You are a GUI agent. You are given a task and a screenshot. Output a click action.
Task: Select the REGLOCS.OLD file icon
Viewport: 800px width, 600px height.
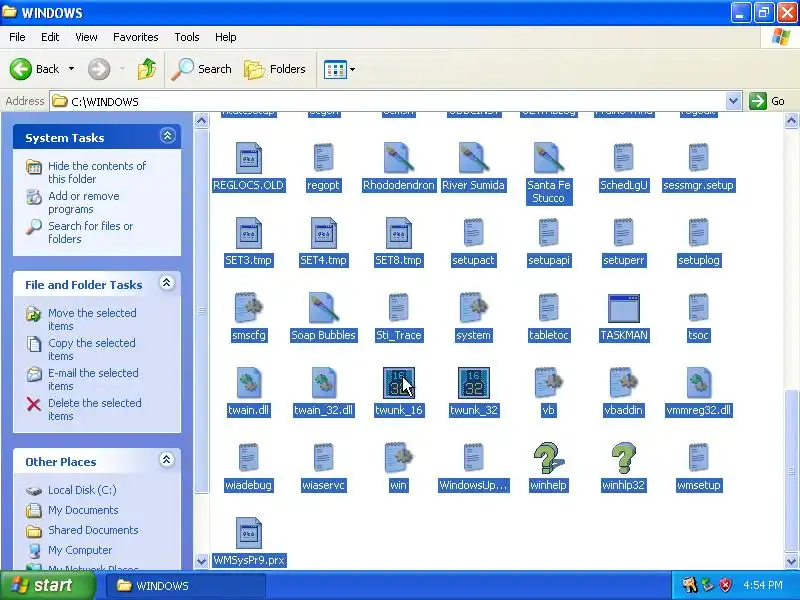[248, 158]
